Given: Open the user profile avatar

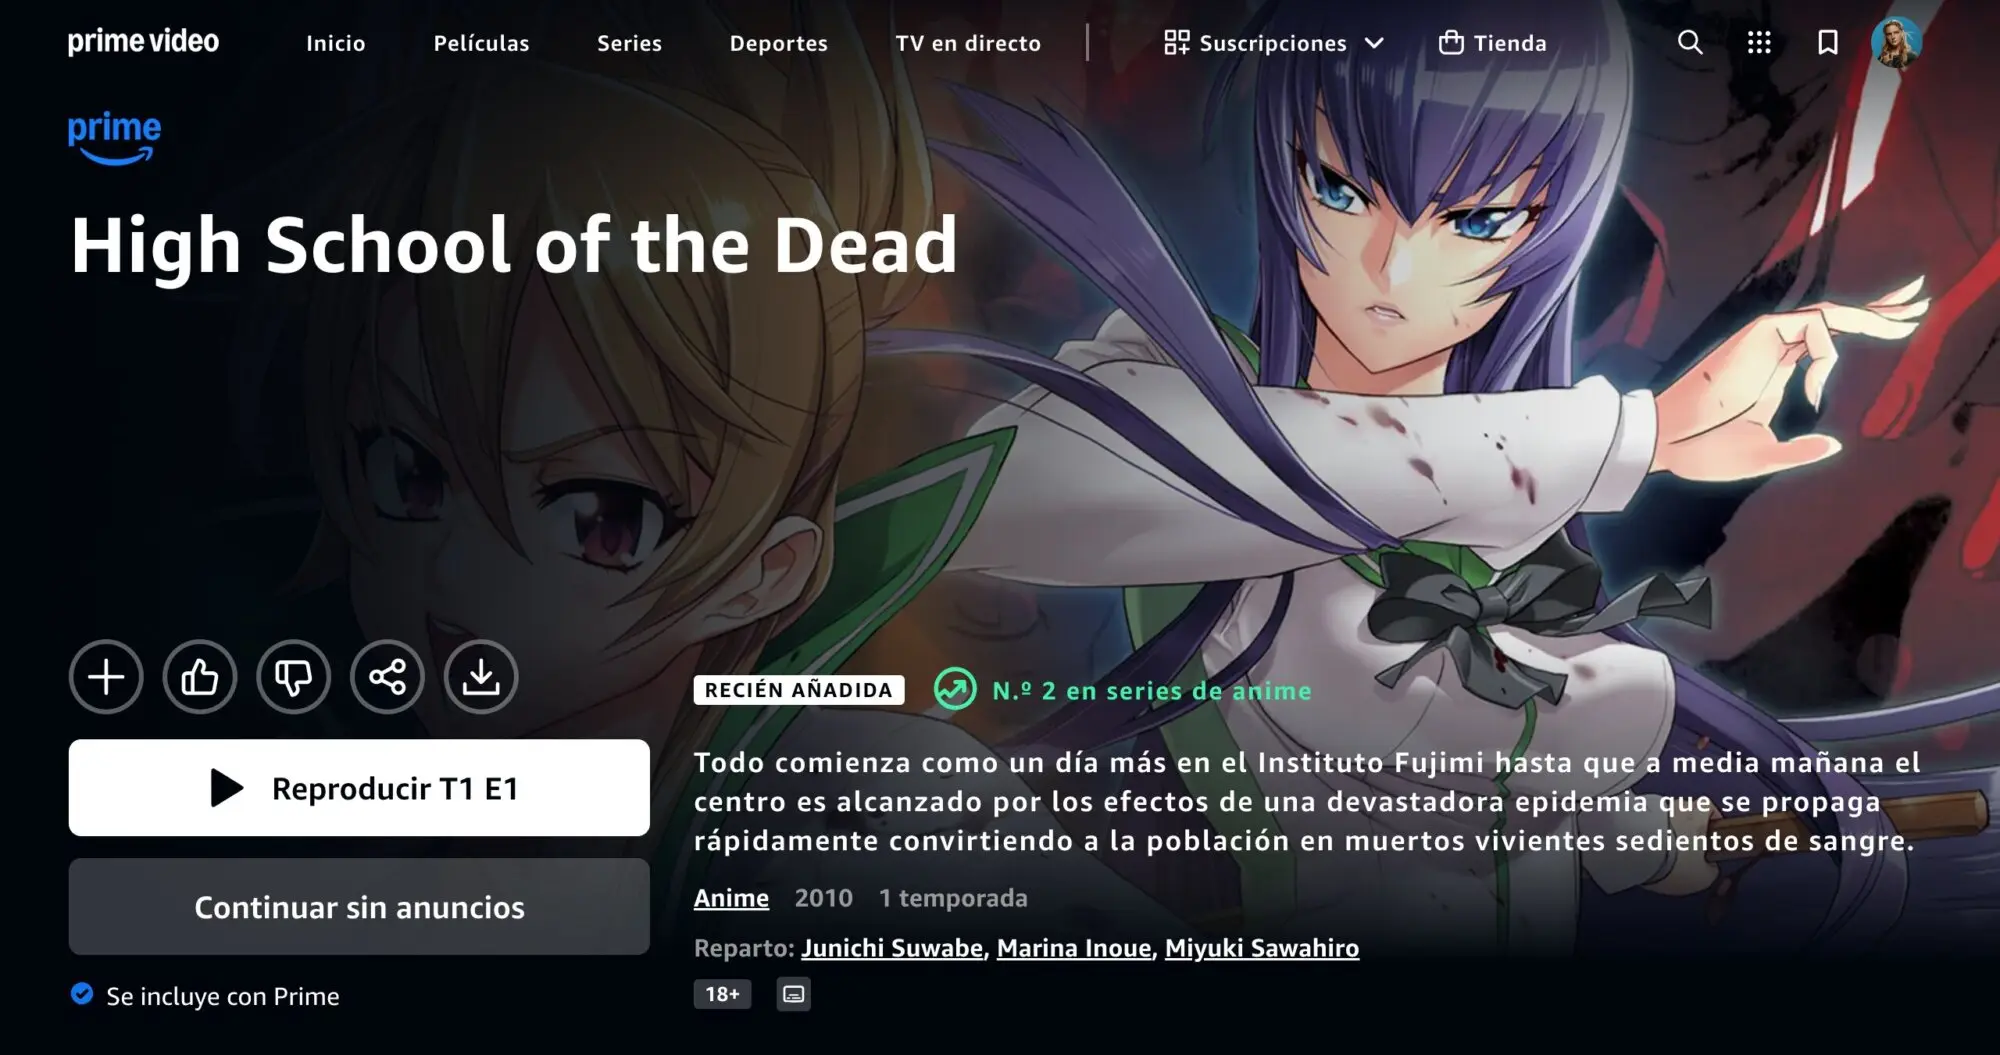Looking at the screenshot, I should pos(1896,42).
